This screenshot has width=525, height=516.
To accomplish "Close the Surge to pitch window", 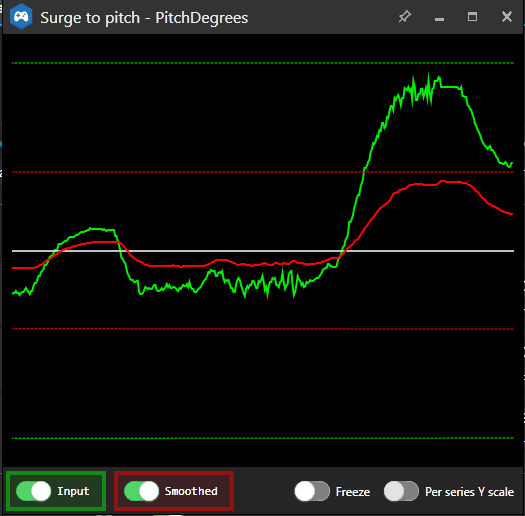I will [507, 16].
